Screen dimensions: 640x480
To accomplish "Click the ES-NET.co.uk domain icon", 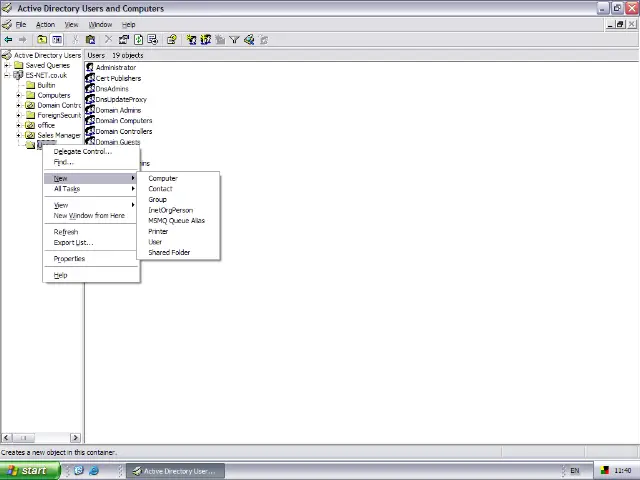I will 18,75.
